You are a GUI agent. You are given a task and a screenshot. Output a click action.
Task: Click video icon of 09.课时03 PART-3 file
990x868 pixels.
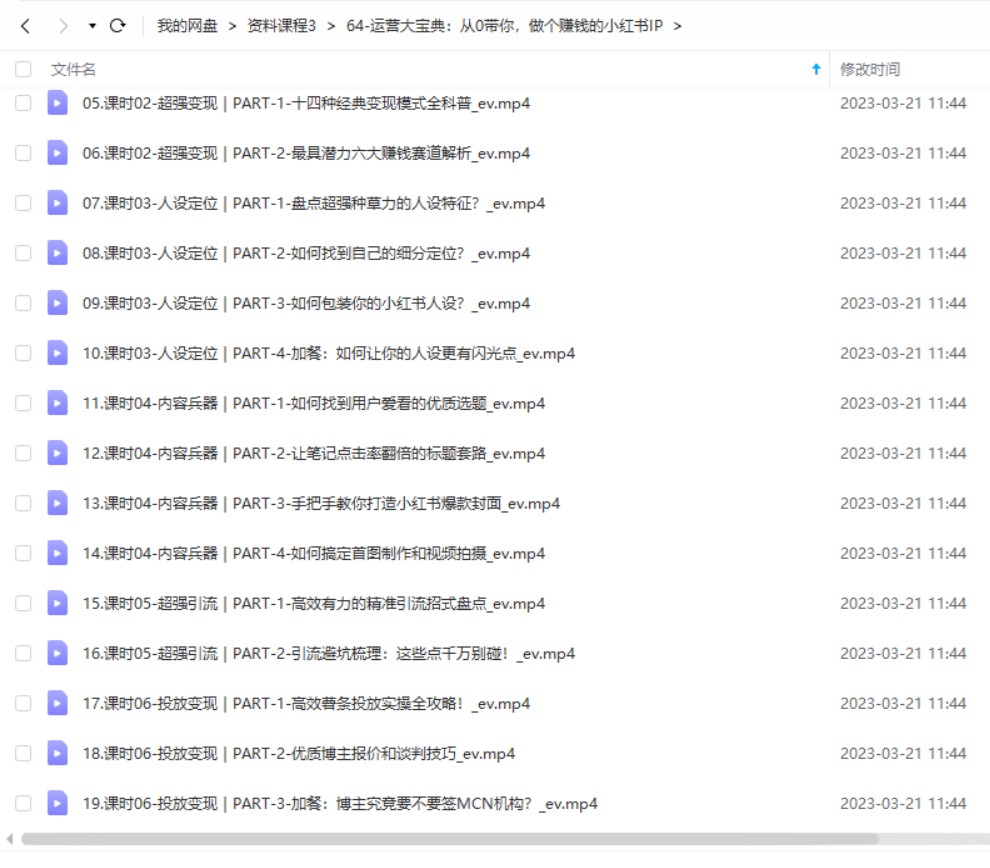(57, 303)
